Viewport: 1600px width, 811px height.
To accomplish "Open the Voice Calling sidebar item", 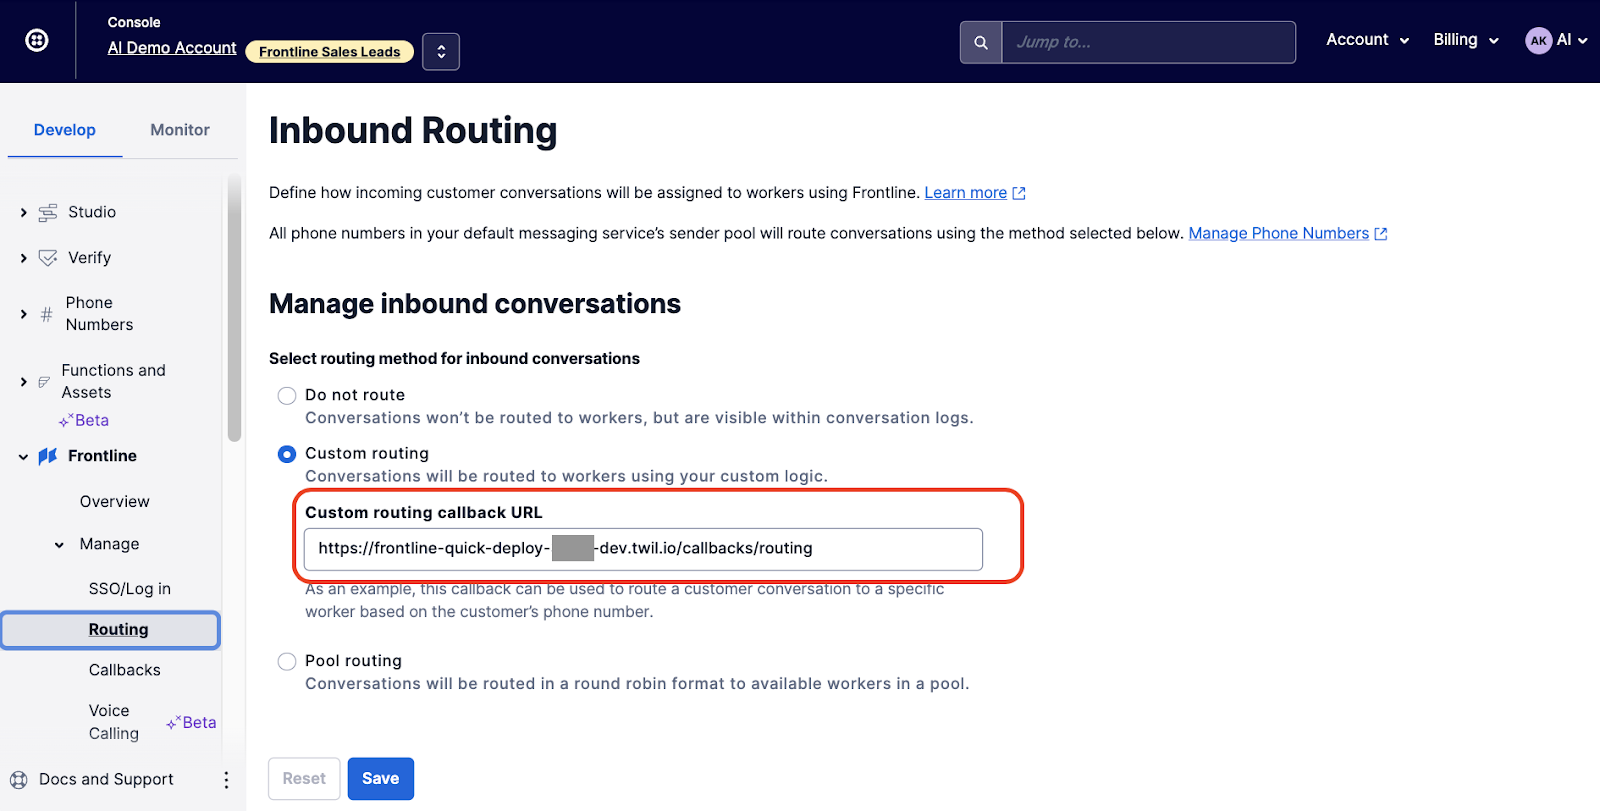I will pyautogui.click(x=114, y=722).
